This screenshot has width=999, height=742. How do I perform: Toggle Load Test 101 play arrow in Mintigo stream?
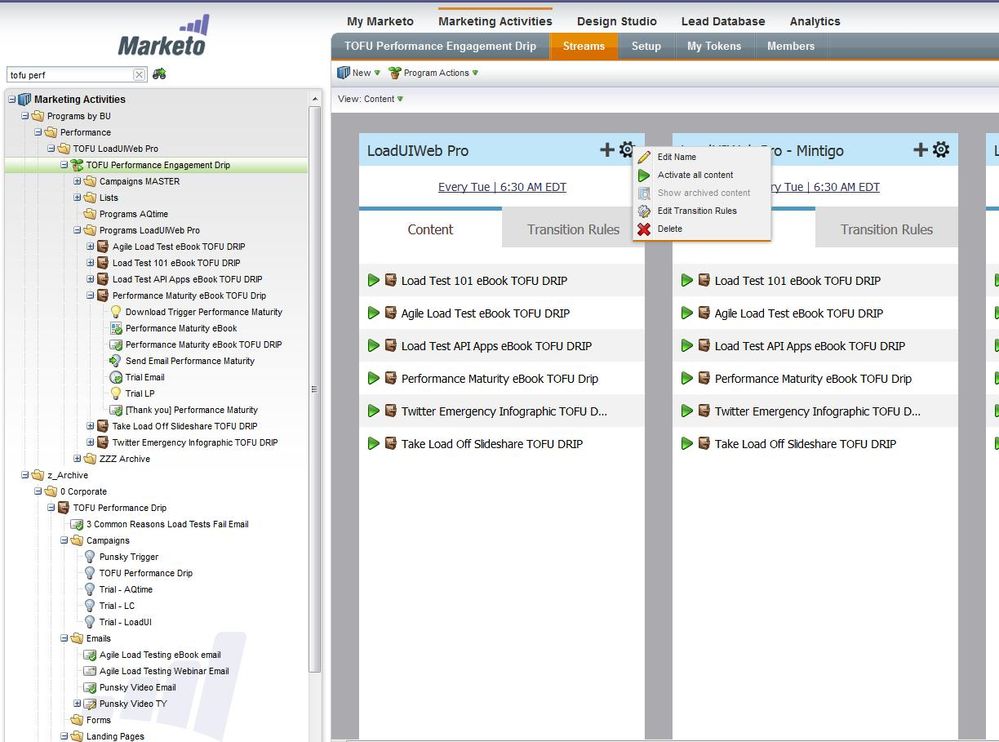tap(687, 280)
